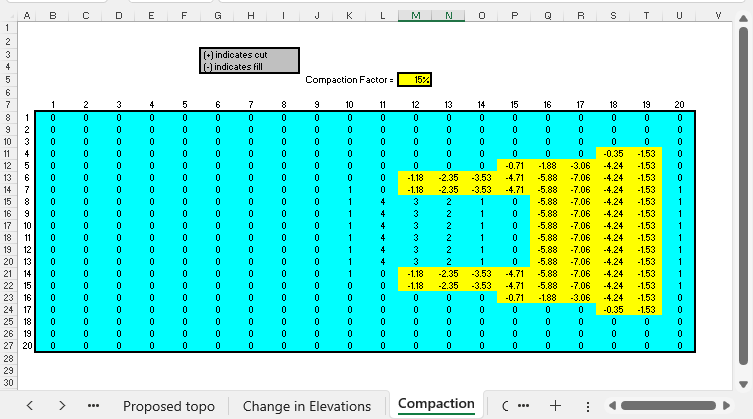This screenshot has height=419, width=753.
Task: Open the Change in Elevations tab
Action: click(306, 405)
